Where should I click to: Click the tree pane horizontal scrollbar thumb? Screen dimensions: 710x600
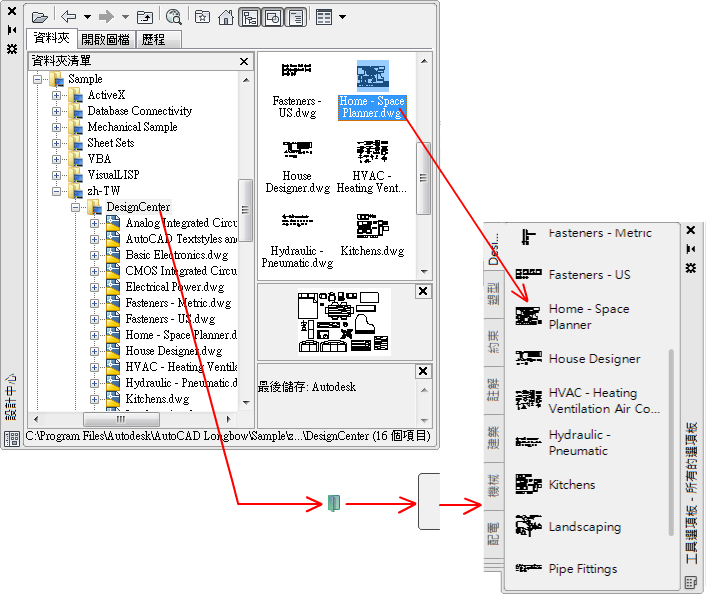pyautogui.click(x=121, y=419)
